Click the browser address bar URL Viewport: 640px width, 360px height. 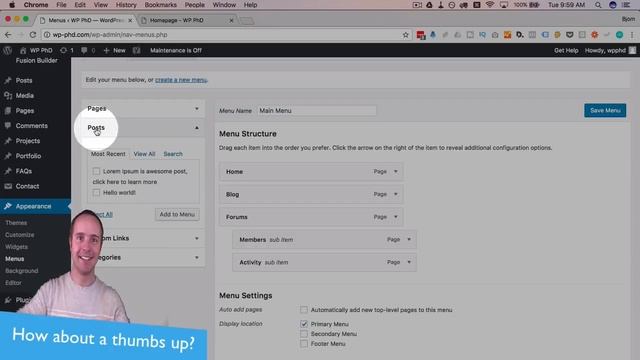pyautogui.click(x=110, y=35)
